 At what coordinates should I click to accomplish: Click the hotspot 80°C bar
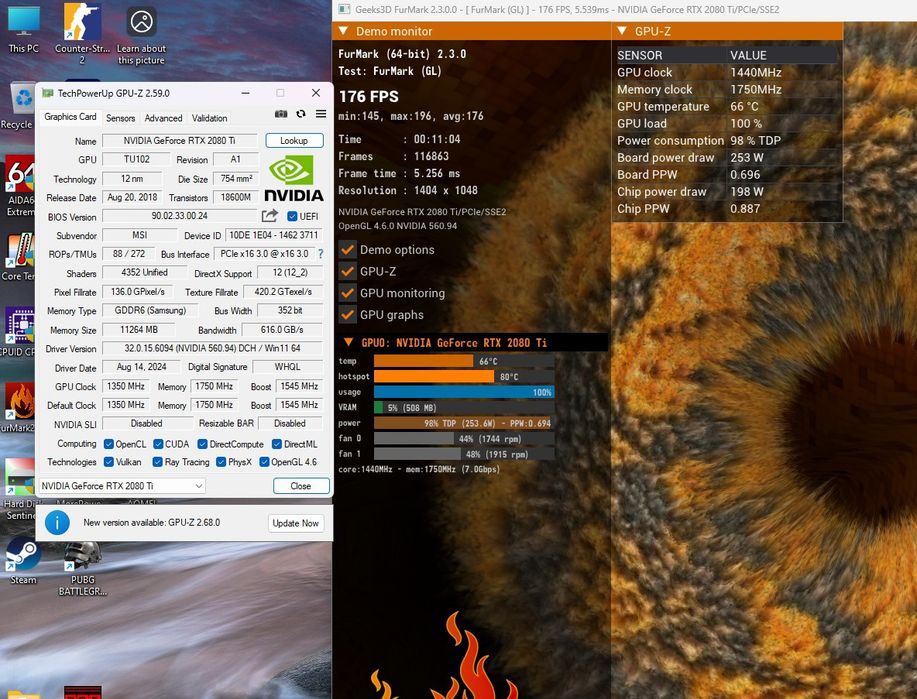(464, 376)
